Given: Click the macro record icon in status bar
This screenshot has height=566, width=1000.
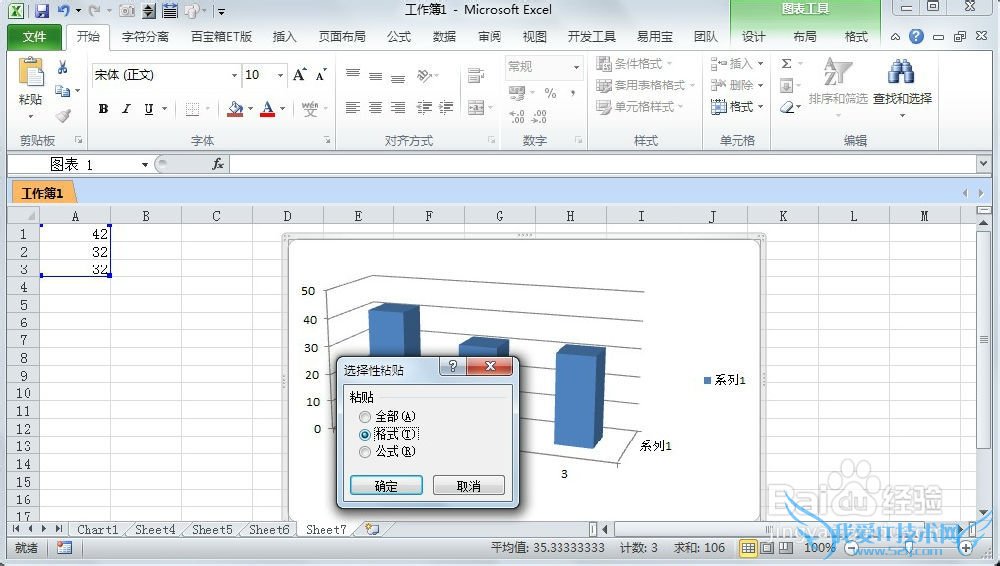Looking at the screenshot, I should click(64, 547).
